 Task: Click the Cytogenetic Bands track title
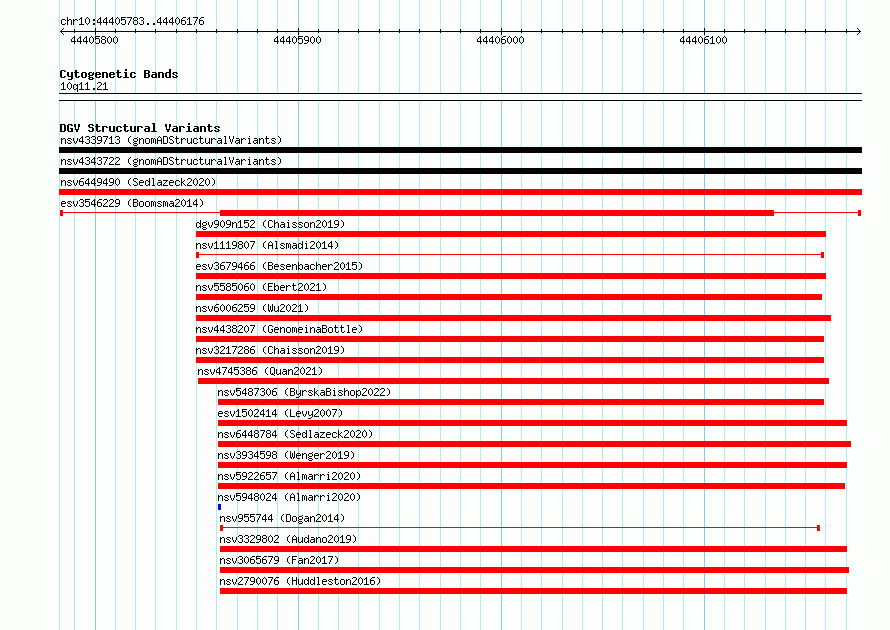click(x=119, y=74)
